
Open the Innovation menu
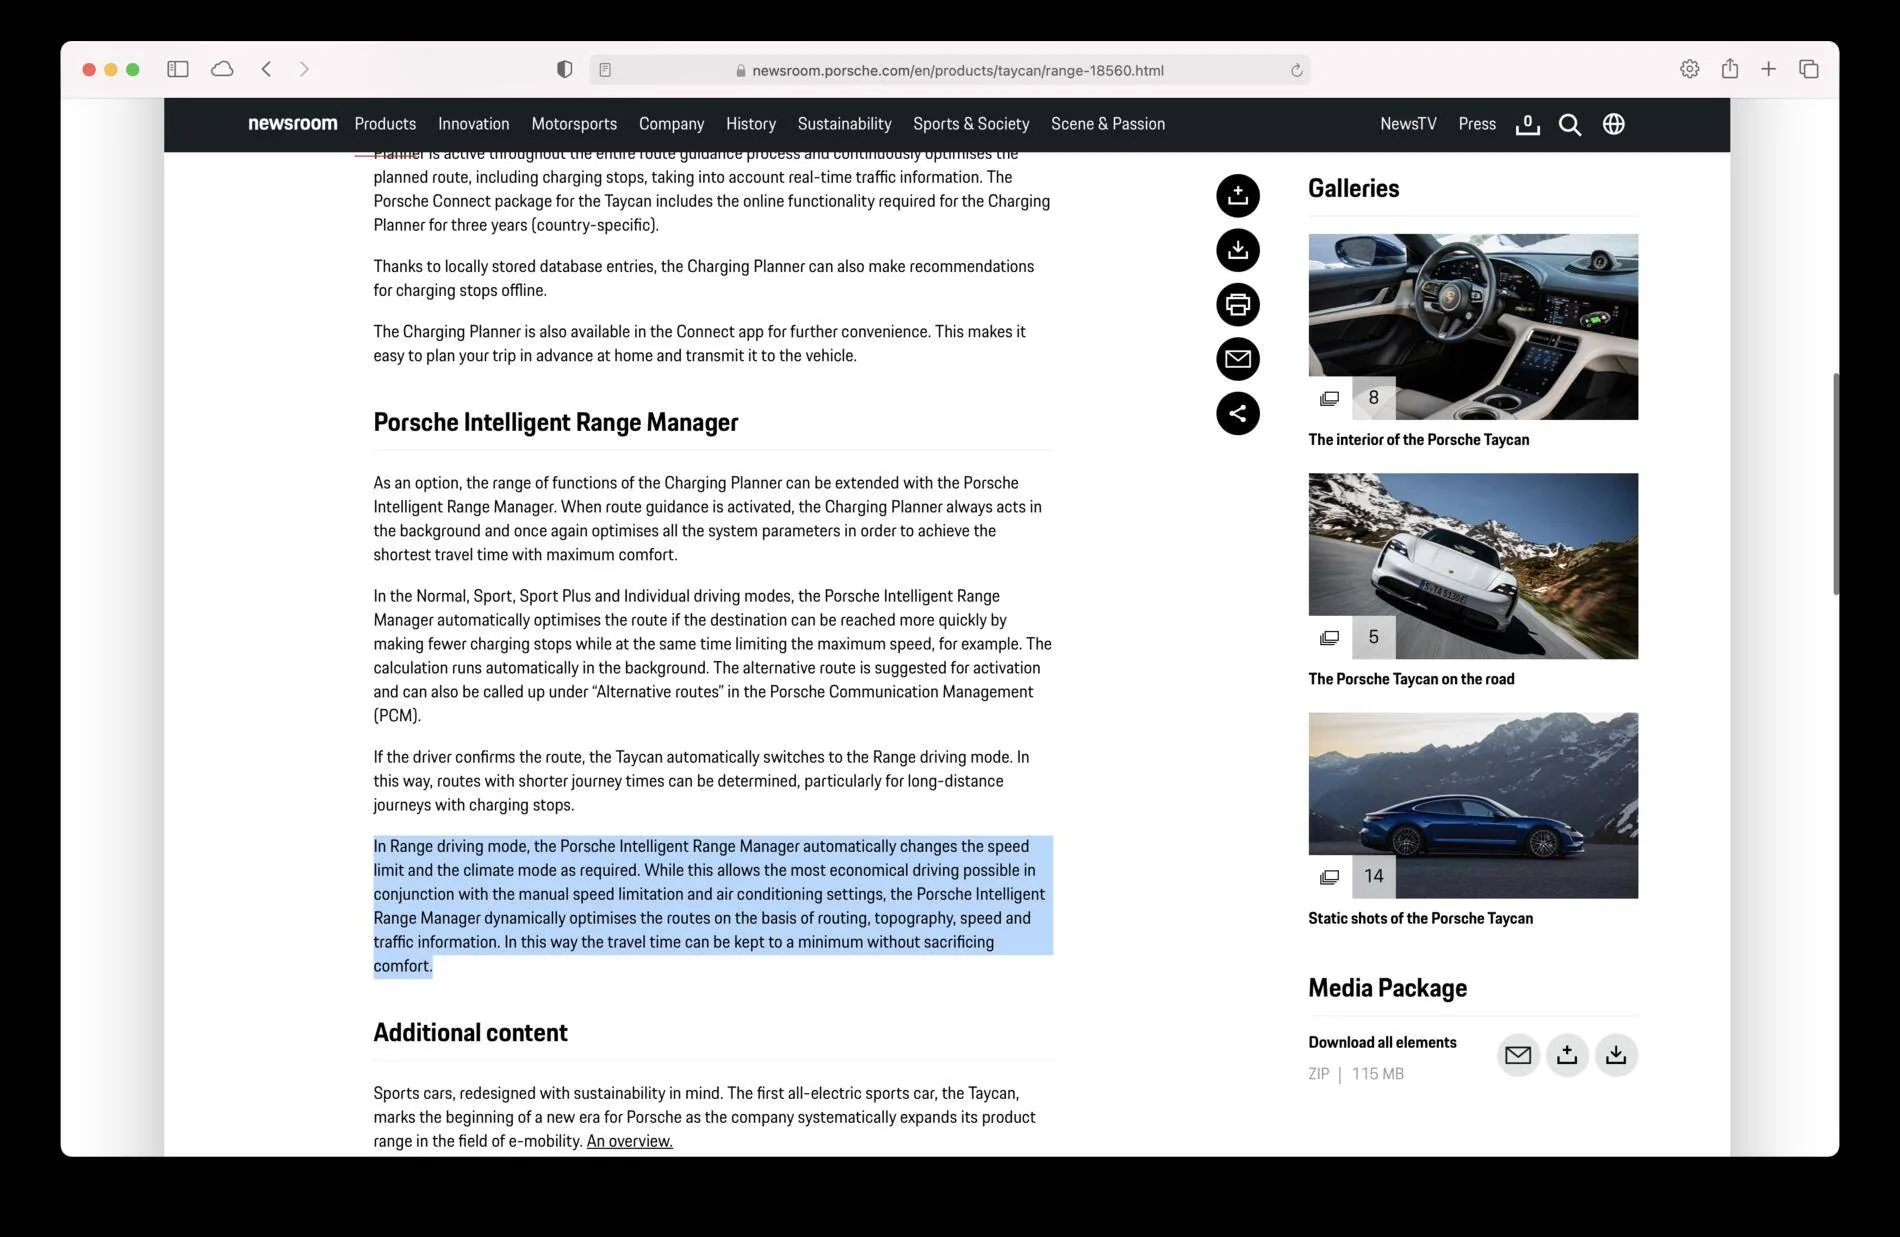click(474, 124)
